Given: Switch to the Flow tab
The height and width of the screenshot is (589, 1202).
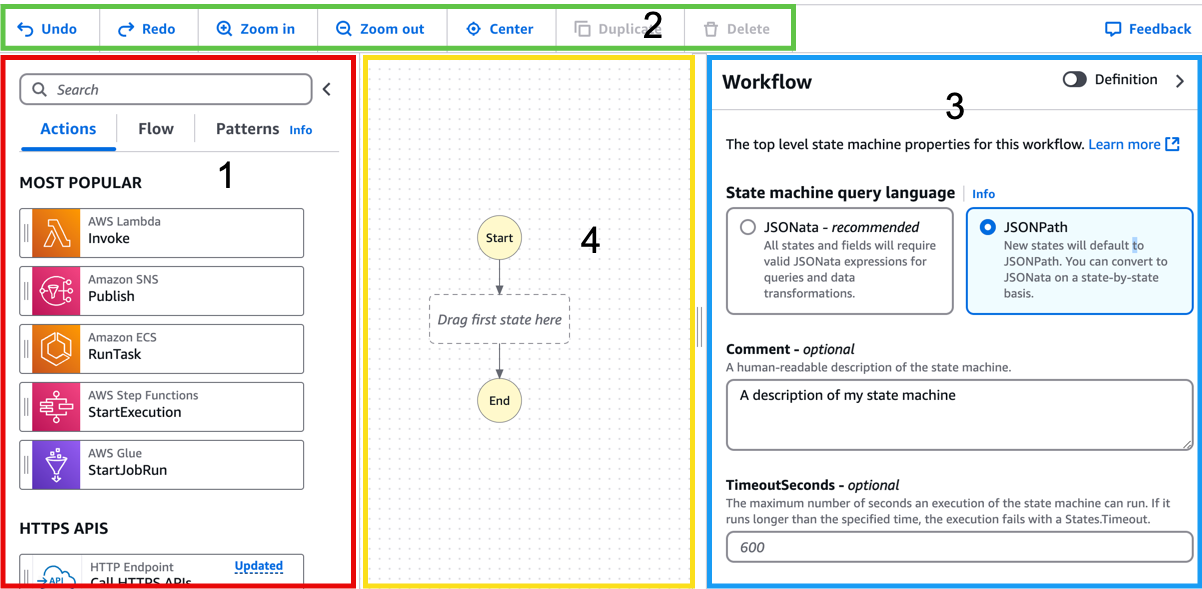Looking at the screenshot, I should coord(156,129).
